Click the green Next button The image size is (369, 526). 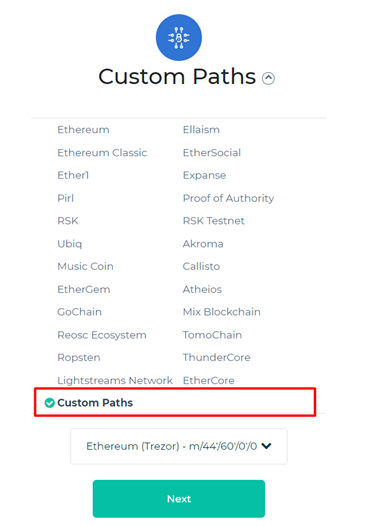tap(179, 499)
